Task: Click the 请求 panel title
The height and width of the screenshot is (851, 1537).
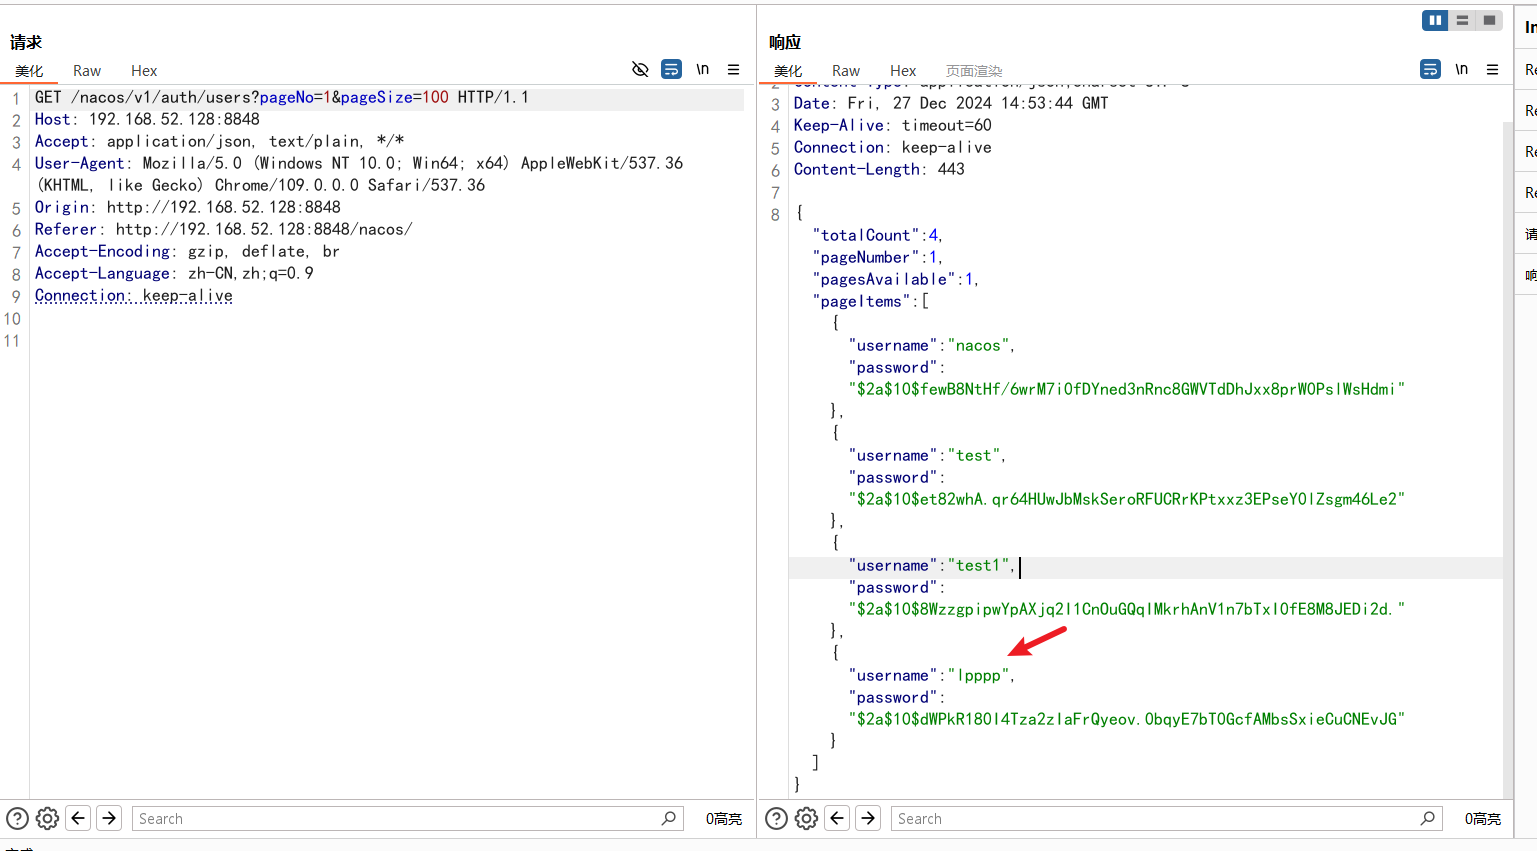Action: coord(26,42)
